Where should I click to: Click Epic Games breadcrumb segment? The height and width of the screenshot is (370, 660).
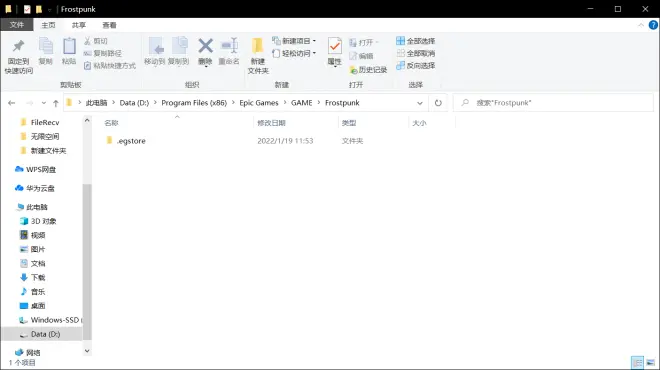[259, 103]
